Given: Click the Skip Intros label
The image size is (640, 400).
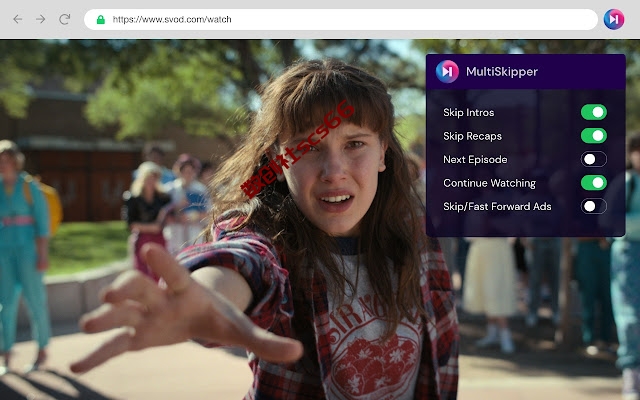Looking at the screenshot, I should [469, 113].
